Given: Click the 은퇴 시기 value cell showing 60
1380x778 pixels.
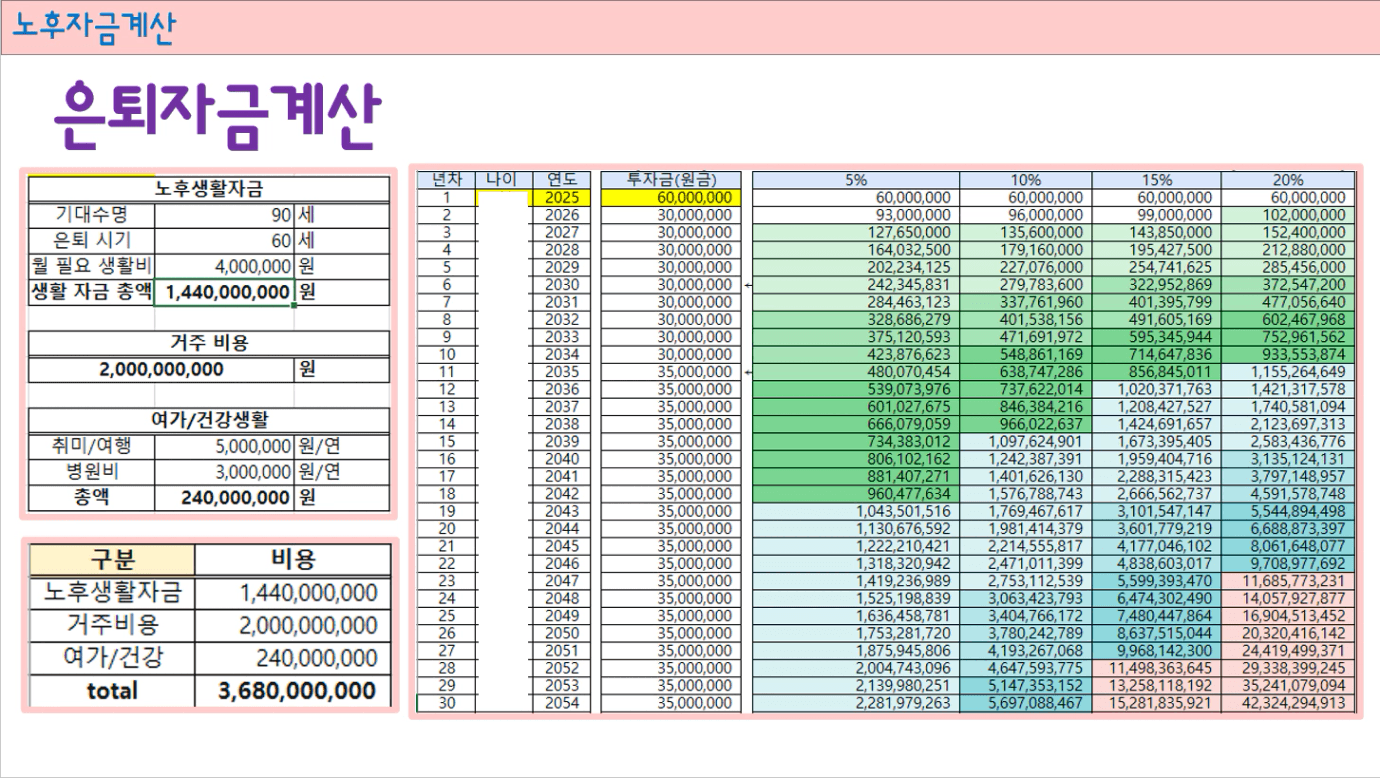Looking at the screenshot, I should (224, 241).
